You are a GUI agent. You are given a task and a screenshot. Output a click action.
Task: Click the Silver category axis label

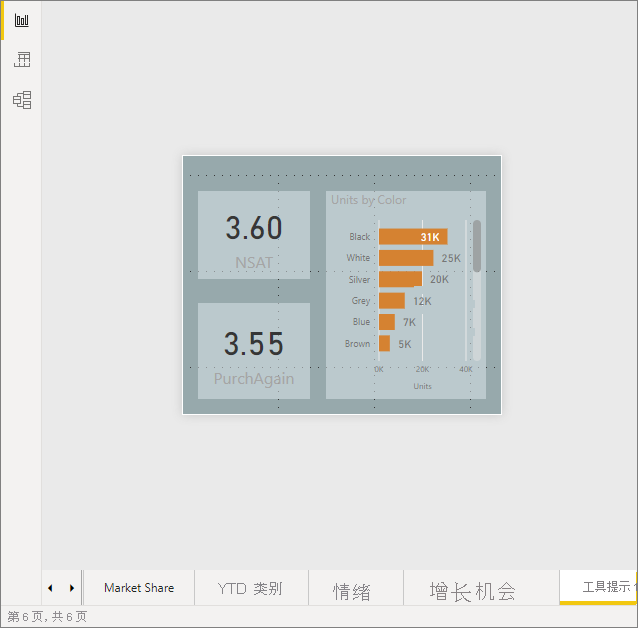[359, 280]
